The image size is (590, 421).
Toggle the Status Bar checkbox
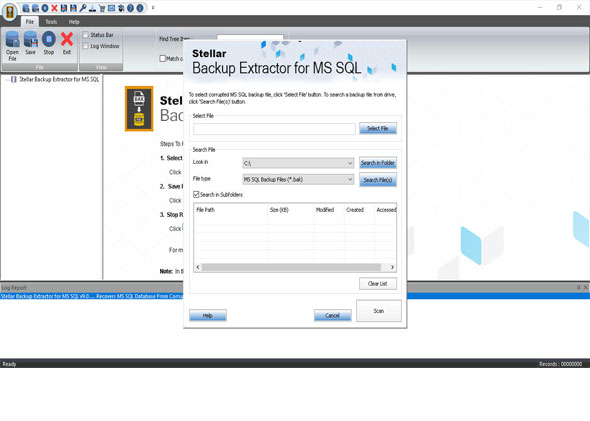(x=85, y=35)
